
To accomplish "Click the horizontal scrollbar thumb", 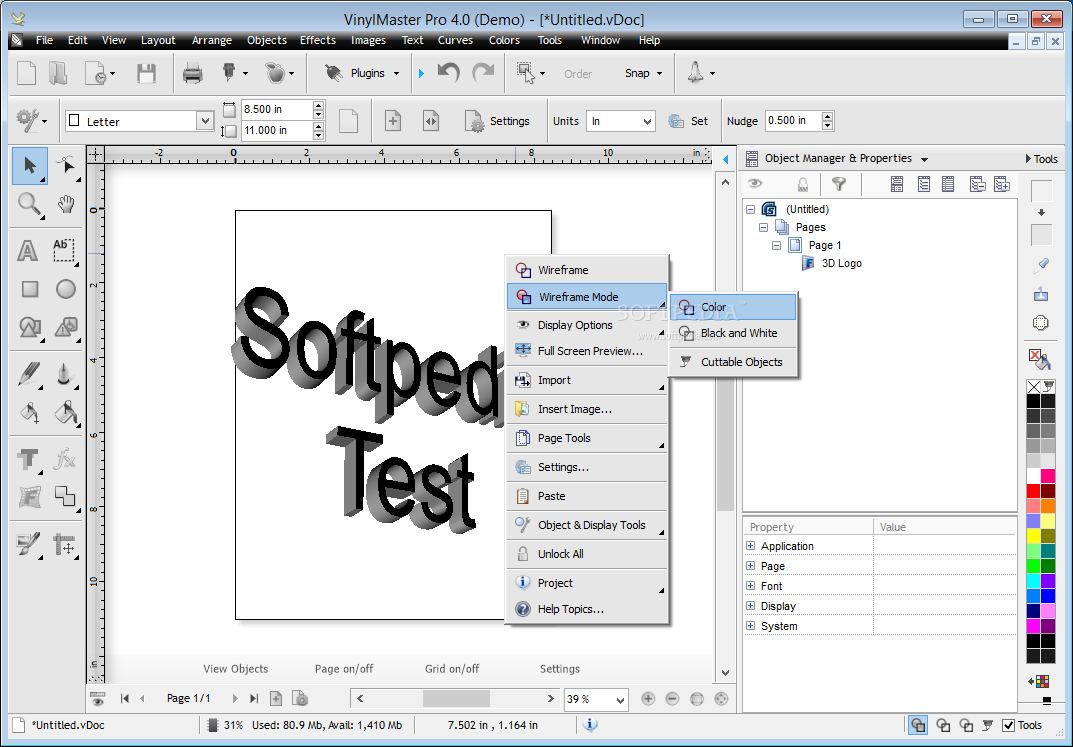I will pos(456,698).
